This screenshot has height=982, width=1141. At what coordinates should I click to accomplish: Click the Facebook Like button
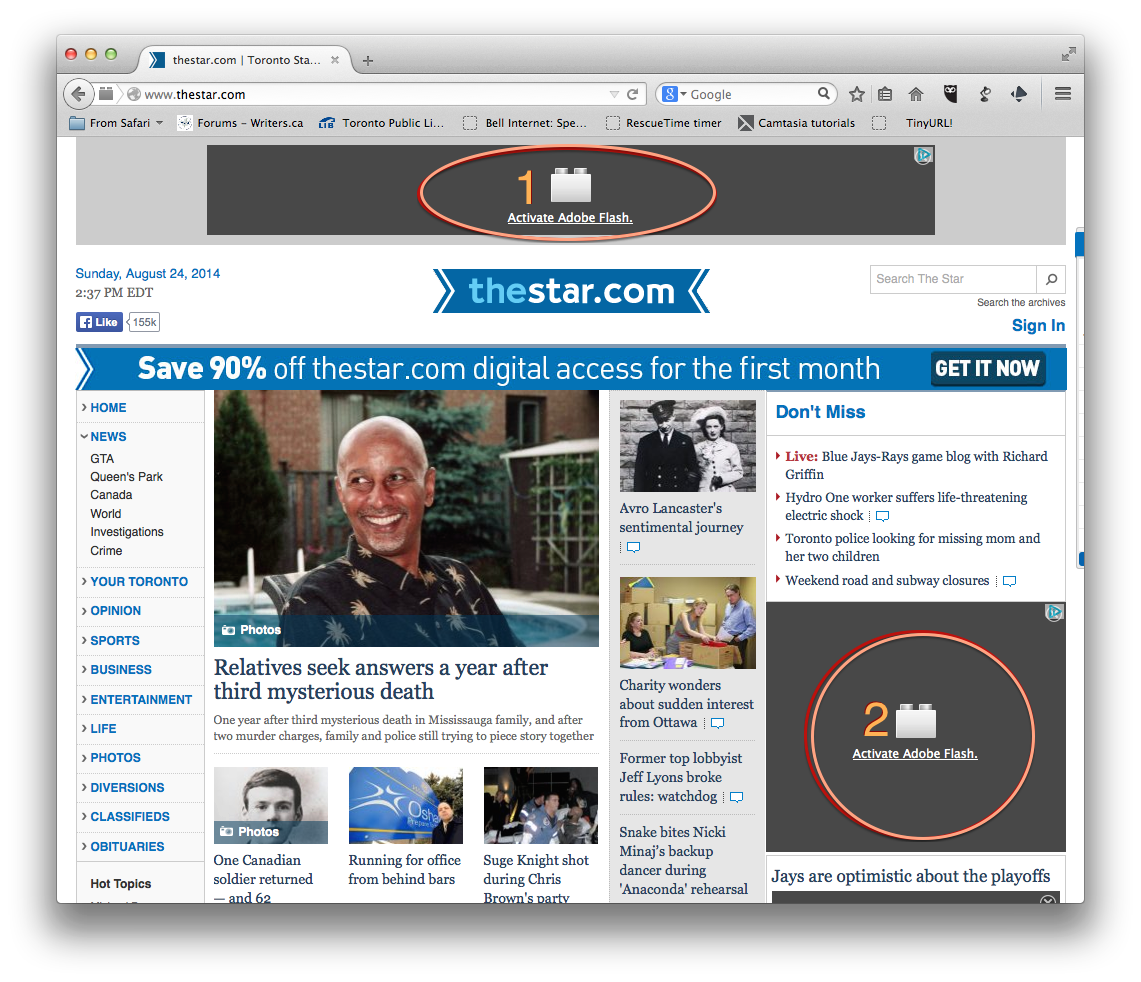[x=99, y=322]
